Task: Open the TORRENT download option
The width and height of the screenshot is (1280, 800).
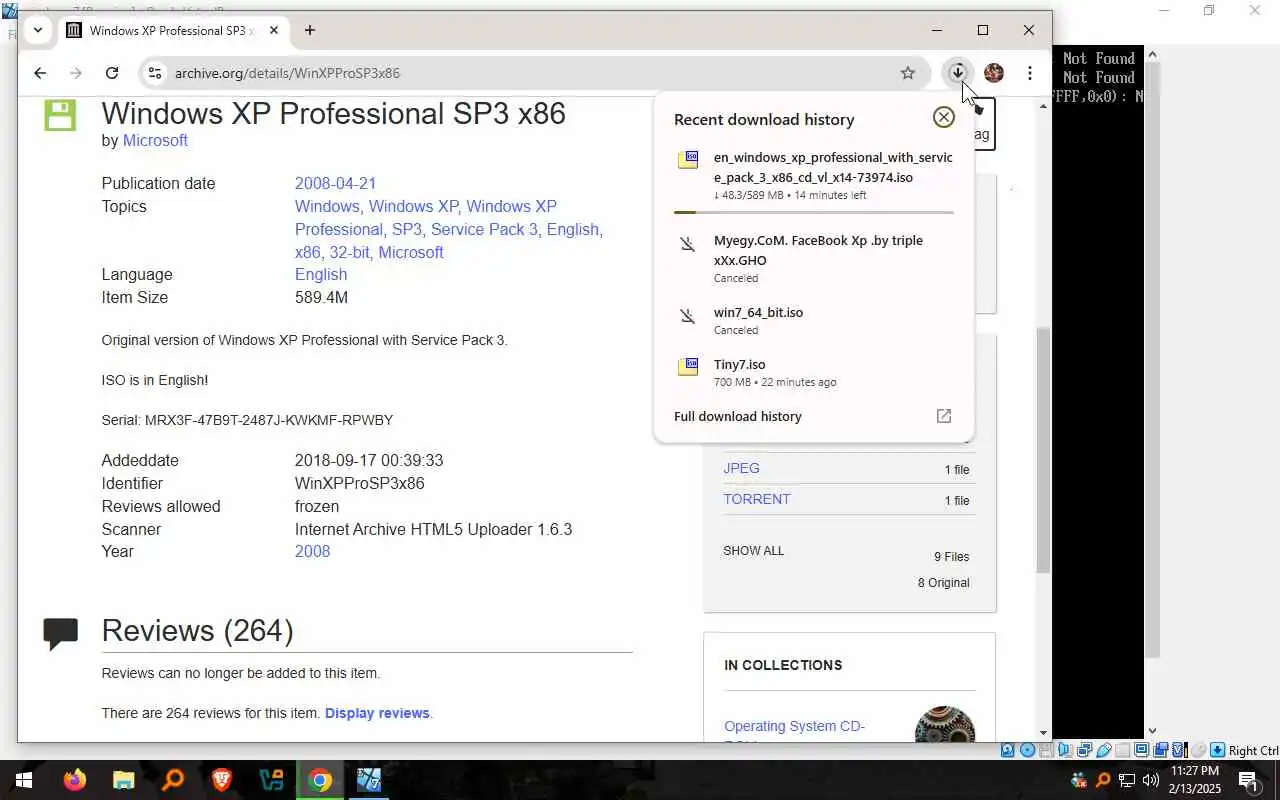Action: click(757, 499)
